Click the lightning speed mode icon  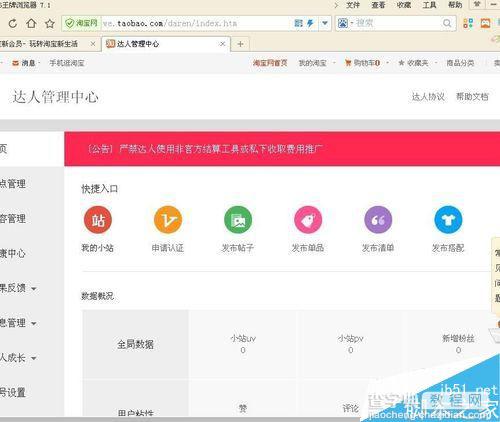pos(310,23)
